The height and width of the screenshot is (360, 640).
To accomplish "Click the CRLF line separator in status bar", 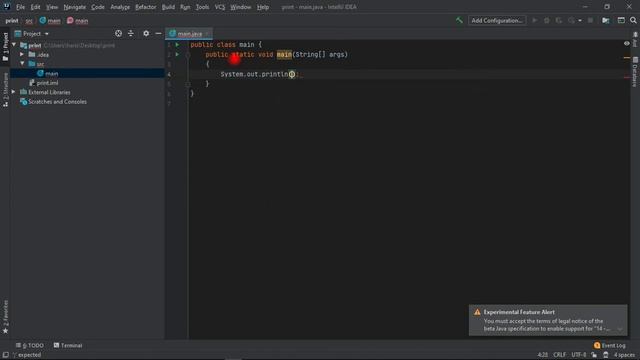I will click(559, 355).
